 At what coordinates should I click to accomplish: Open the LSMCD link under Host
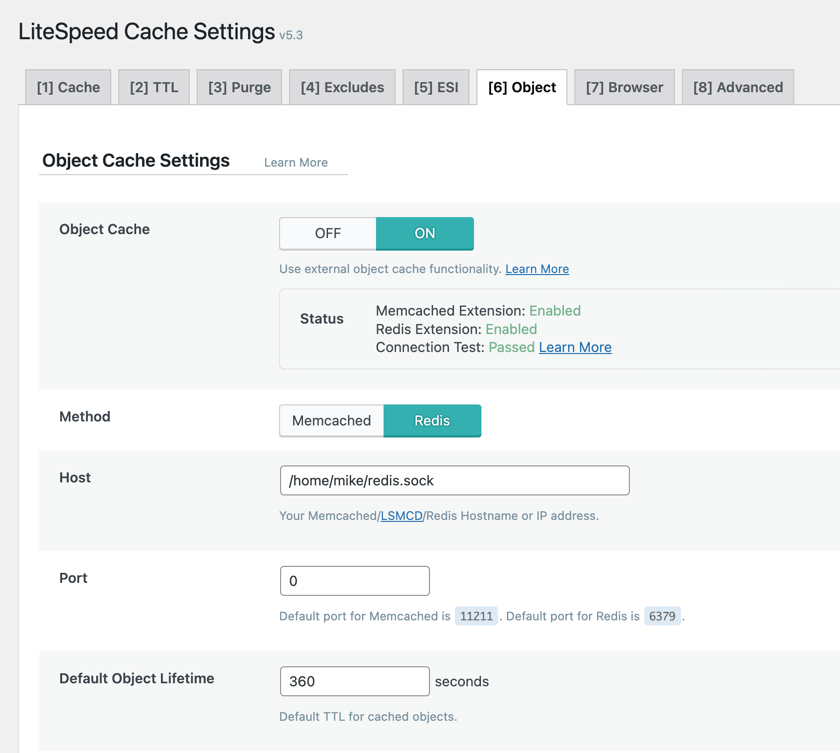tap(402, 516)
